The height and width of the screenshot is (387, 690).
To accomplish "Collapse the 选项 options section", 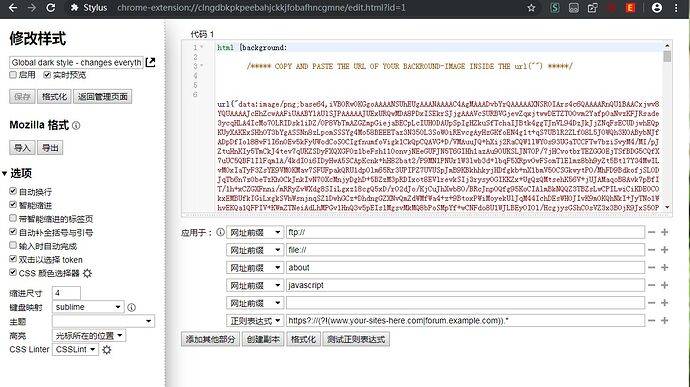I will 17,173.
